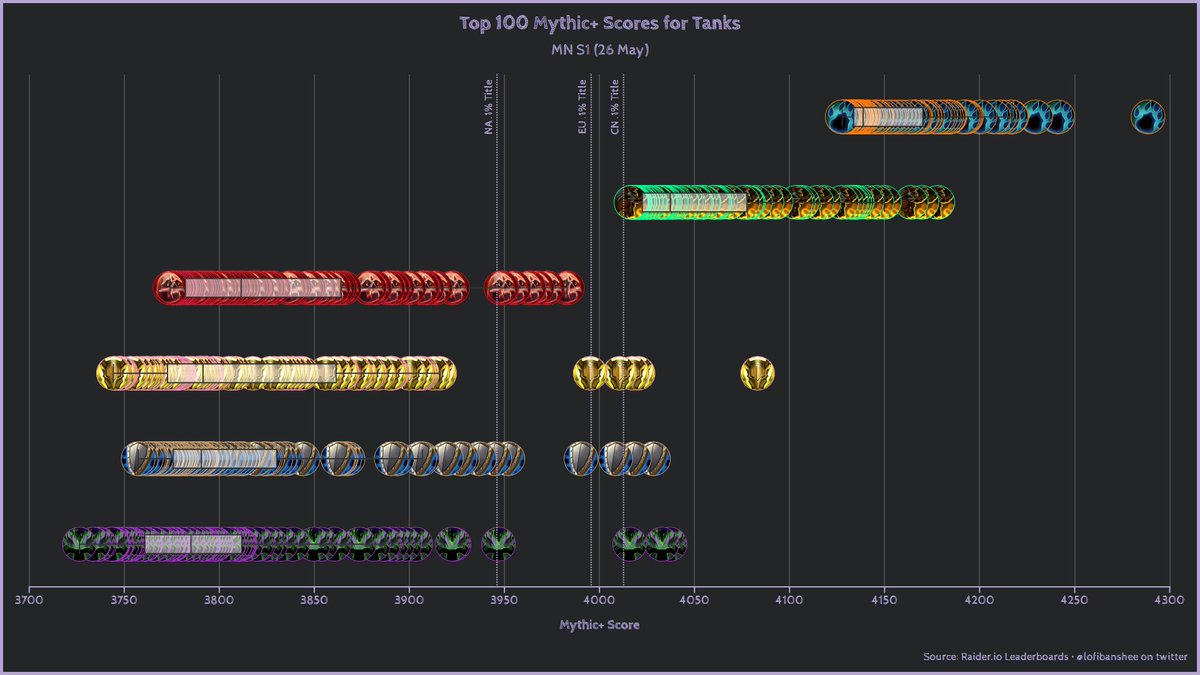This screenshot has height=675, width=1200.
Task: Click the warrior shield icon near 3990
Action: (x=581, y=458)
